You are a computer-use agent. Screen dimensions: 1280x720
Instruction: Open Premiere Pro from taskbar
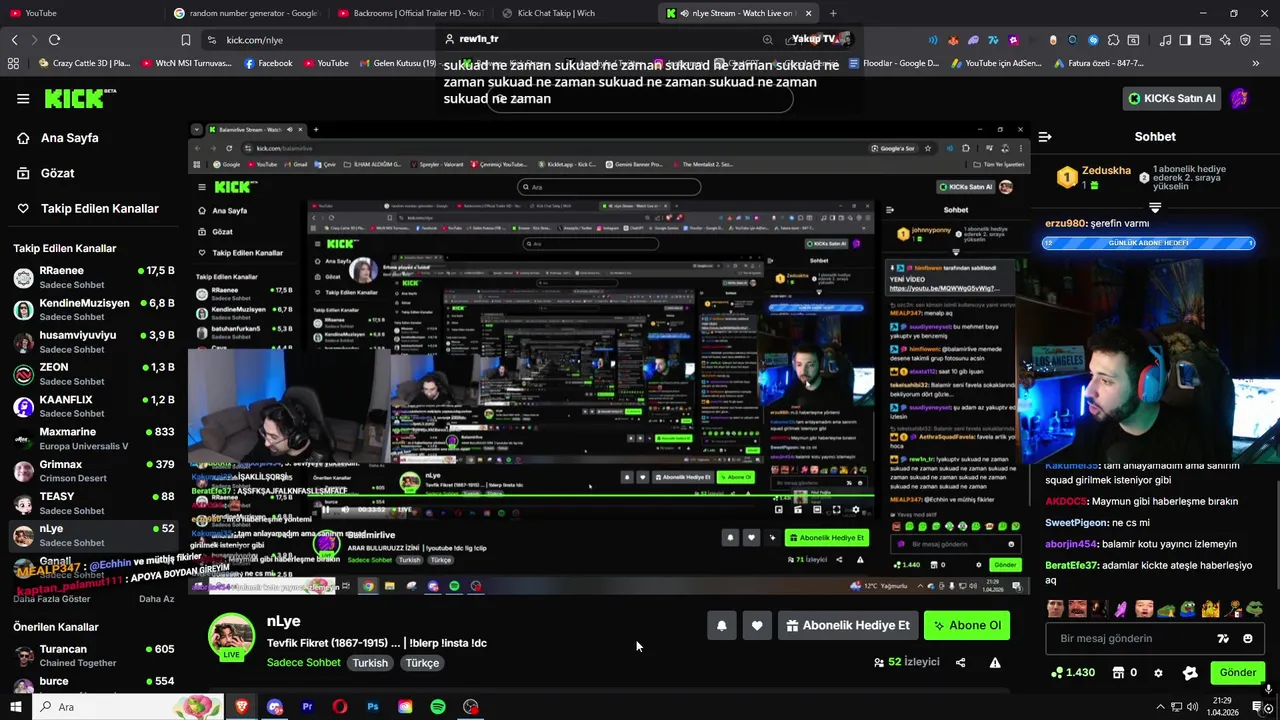point(307,707)
